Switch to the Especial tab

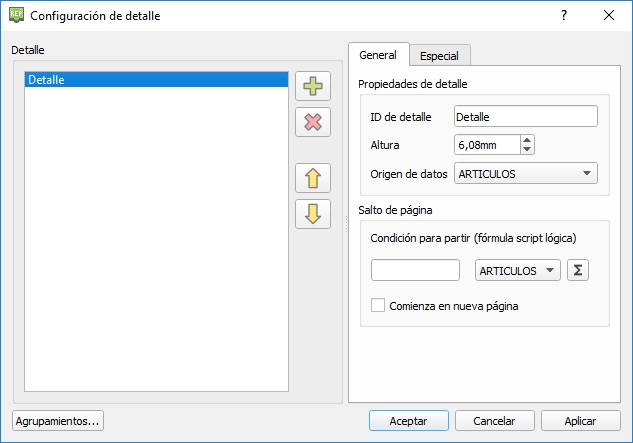click(440, 56)
